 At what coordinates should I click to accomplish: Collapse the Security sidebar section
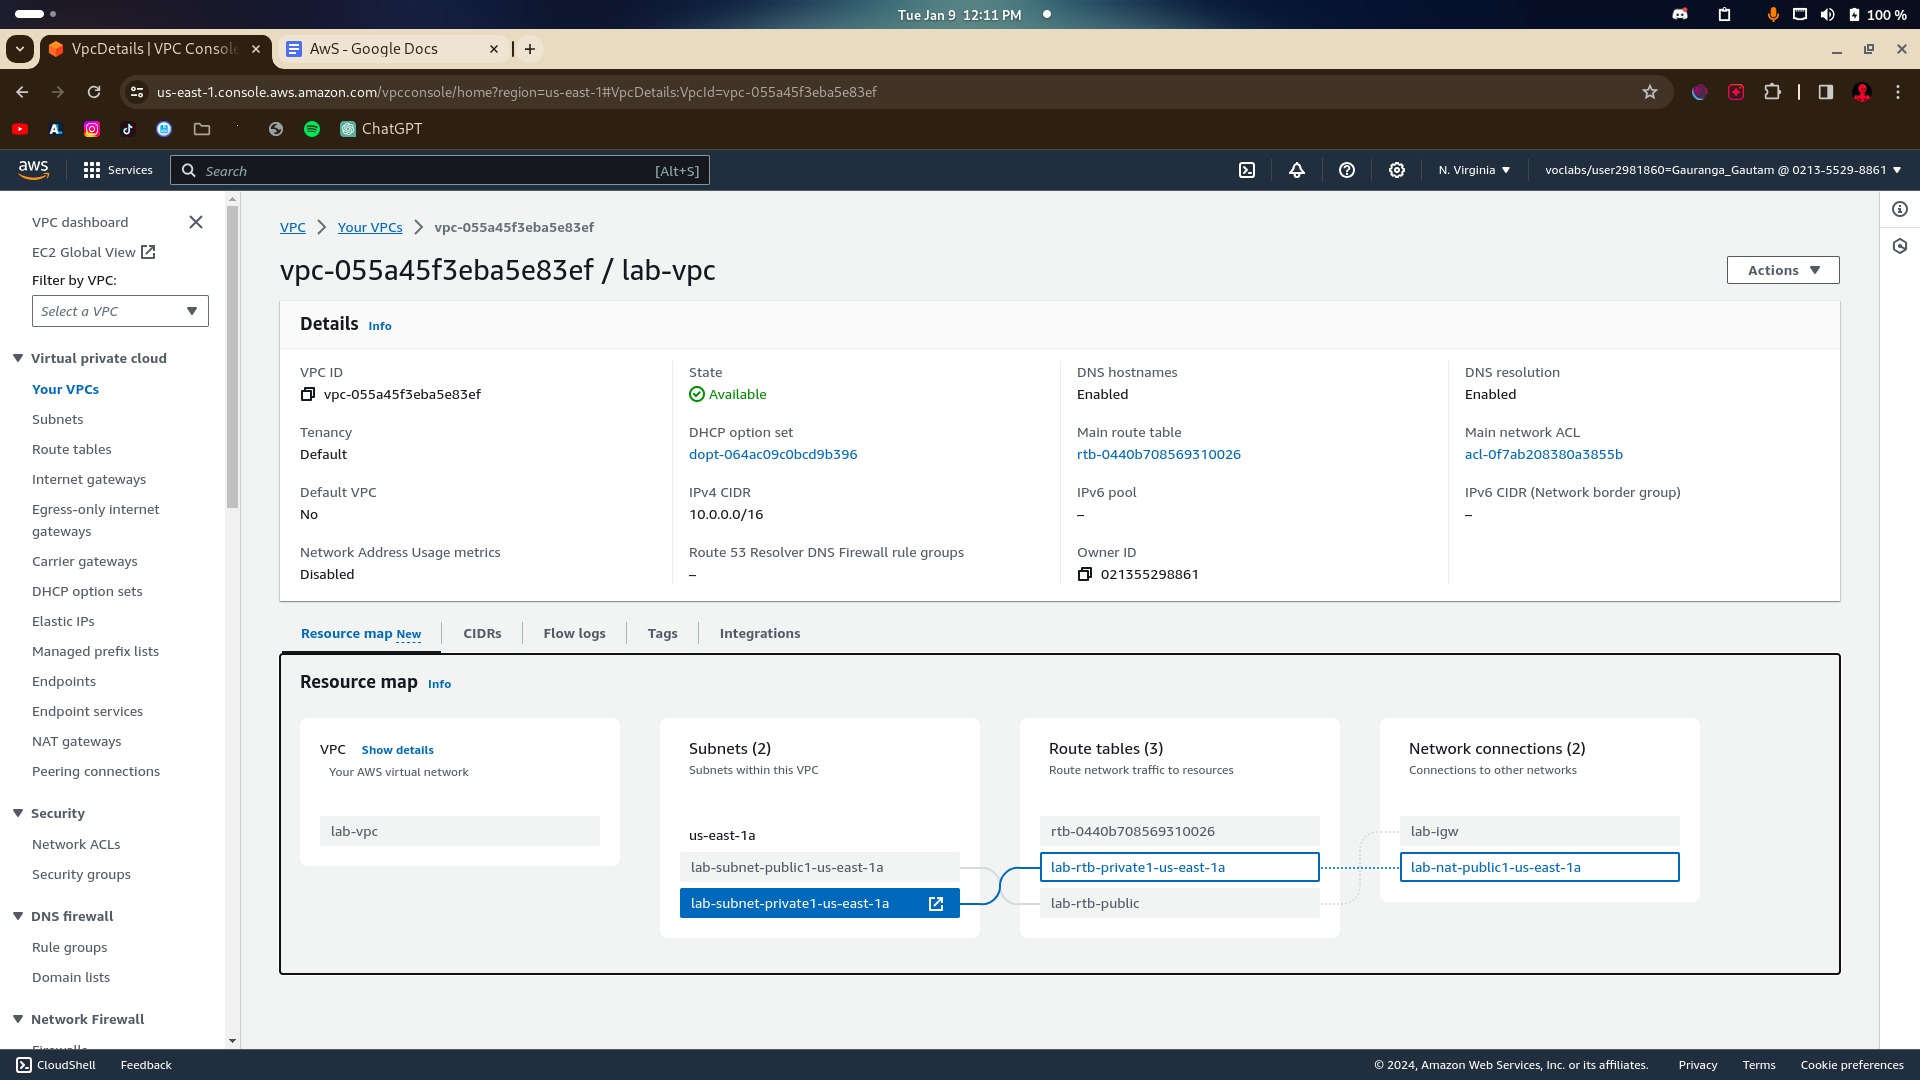(x=18, y=813)
